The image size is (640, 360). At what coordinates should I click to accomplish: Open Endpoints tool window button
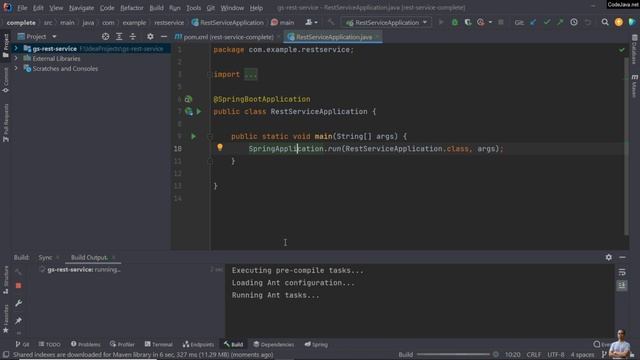click(198, 344)
